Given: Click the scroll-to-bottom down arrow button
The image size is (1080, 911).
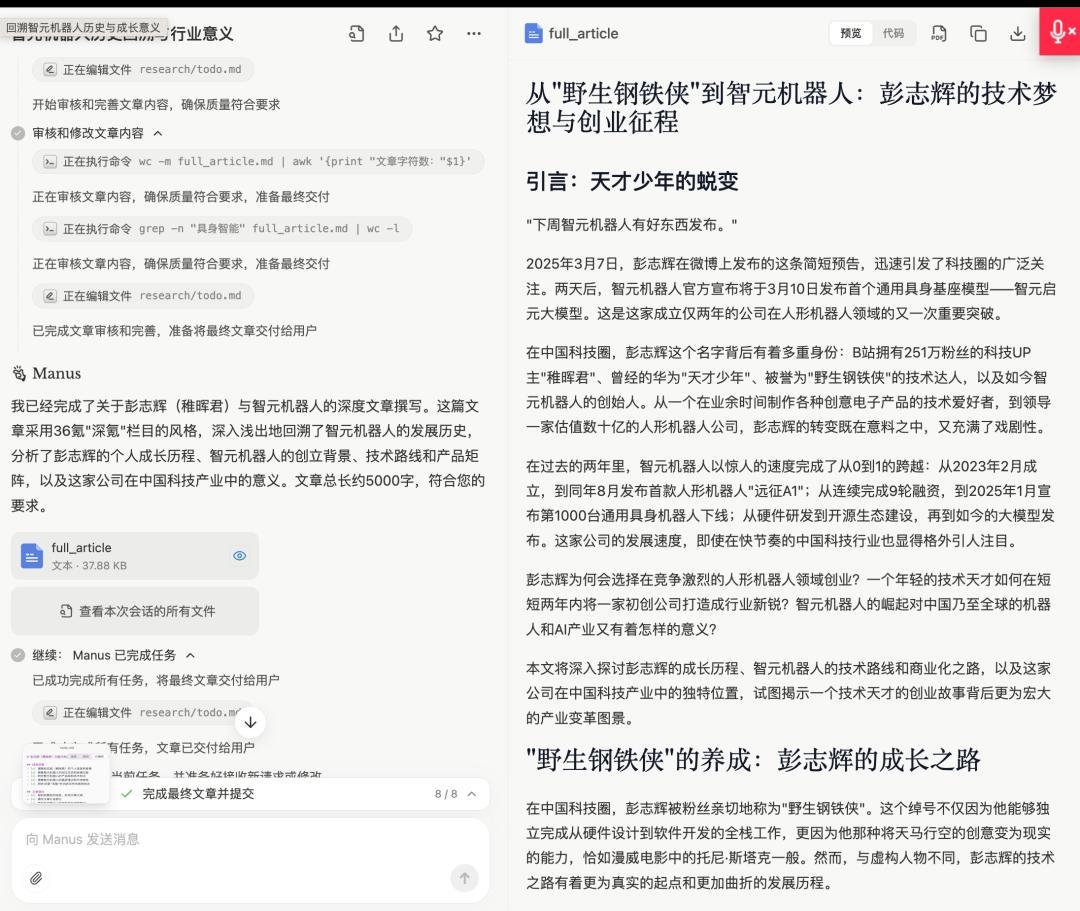Looking at the screenshot, I should (x=250, y=721).
